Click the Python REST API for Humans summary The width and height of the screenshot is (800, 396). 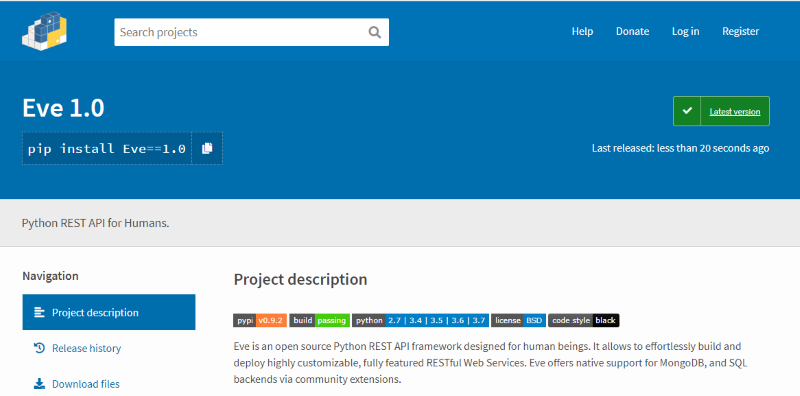click(95, 224)
